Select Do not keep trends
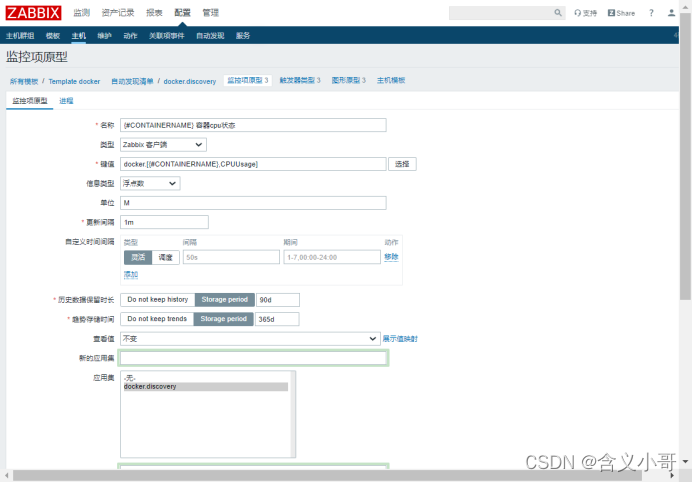Image resolution: width=692 pixels, height=482 pixels. tap(157, 319)
